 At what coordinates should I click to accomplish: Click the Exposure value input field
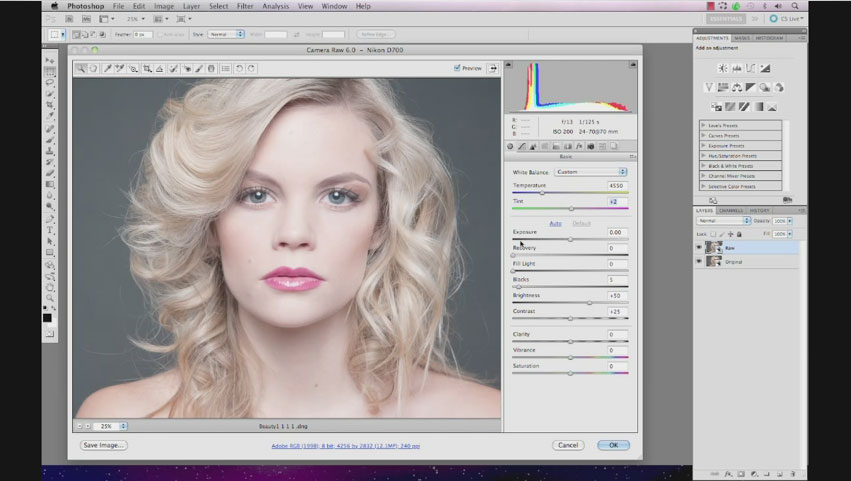point(617,232)
